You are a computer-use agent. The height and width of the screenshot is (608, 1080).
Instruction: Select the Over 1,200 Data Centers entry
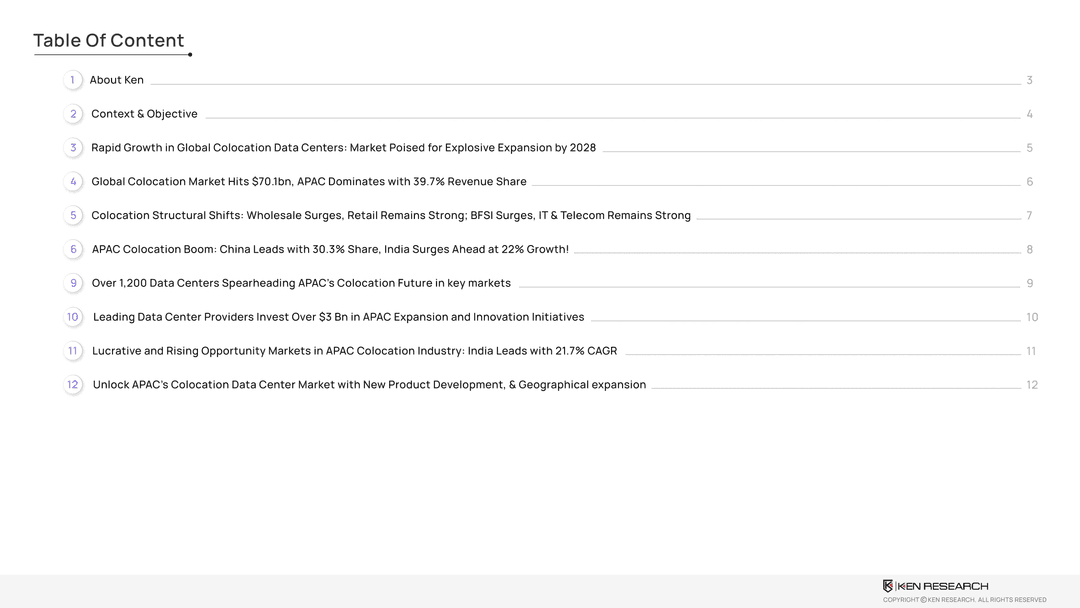click(x=301, y=283)
